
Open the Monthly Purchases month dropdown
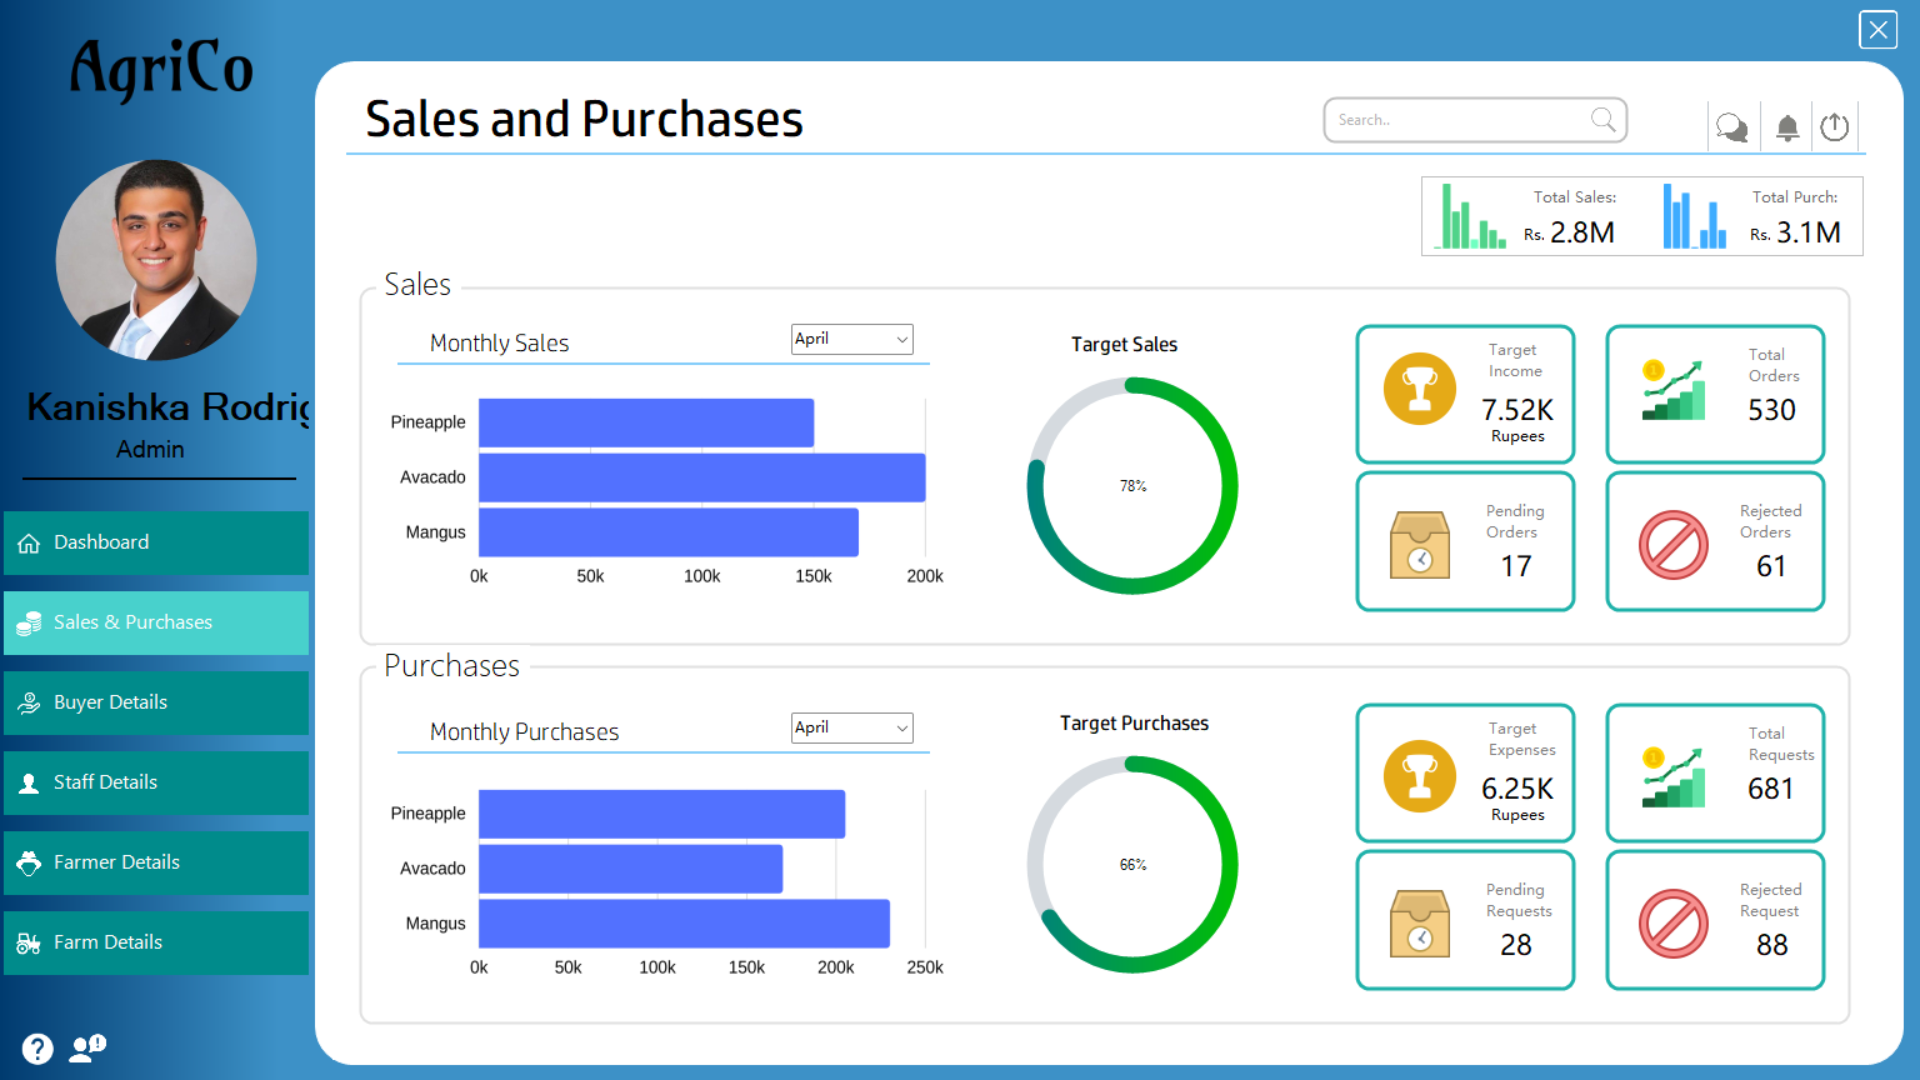852,728
